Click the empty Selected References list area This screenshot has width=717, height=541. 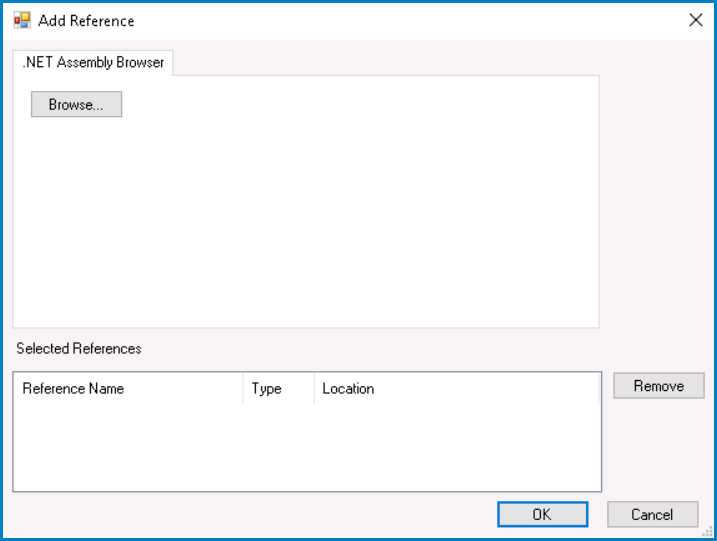(x=305, y=446)
